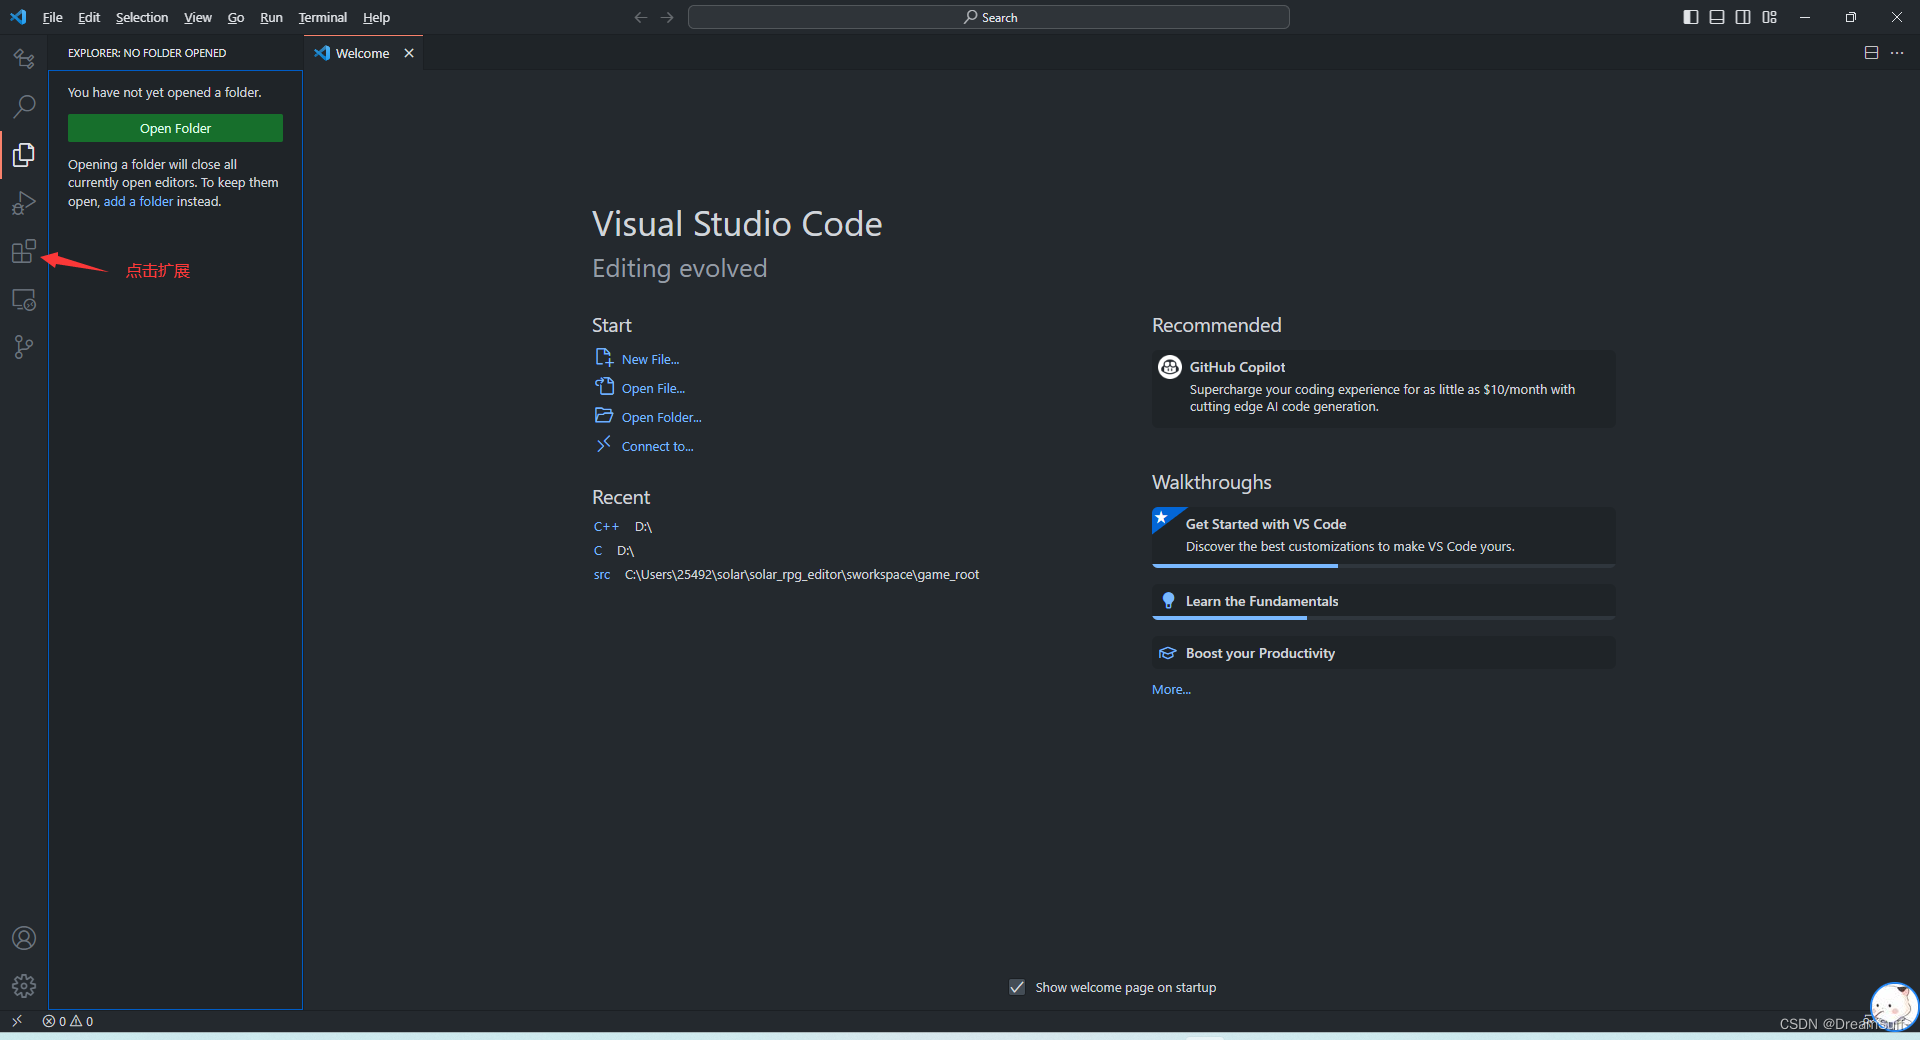Toggle bottom panel layout icon
The width and height of the screenshot is (1920, 1040).
(1717, 17)
